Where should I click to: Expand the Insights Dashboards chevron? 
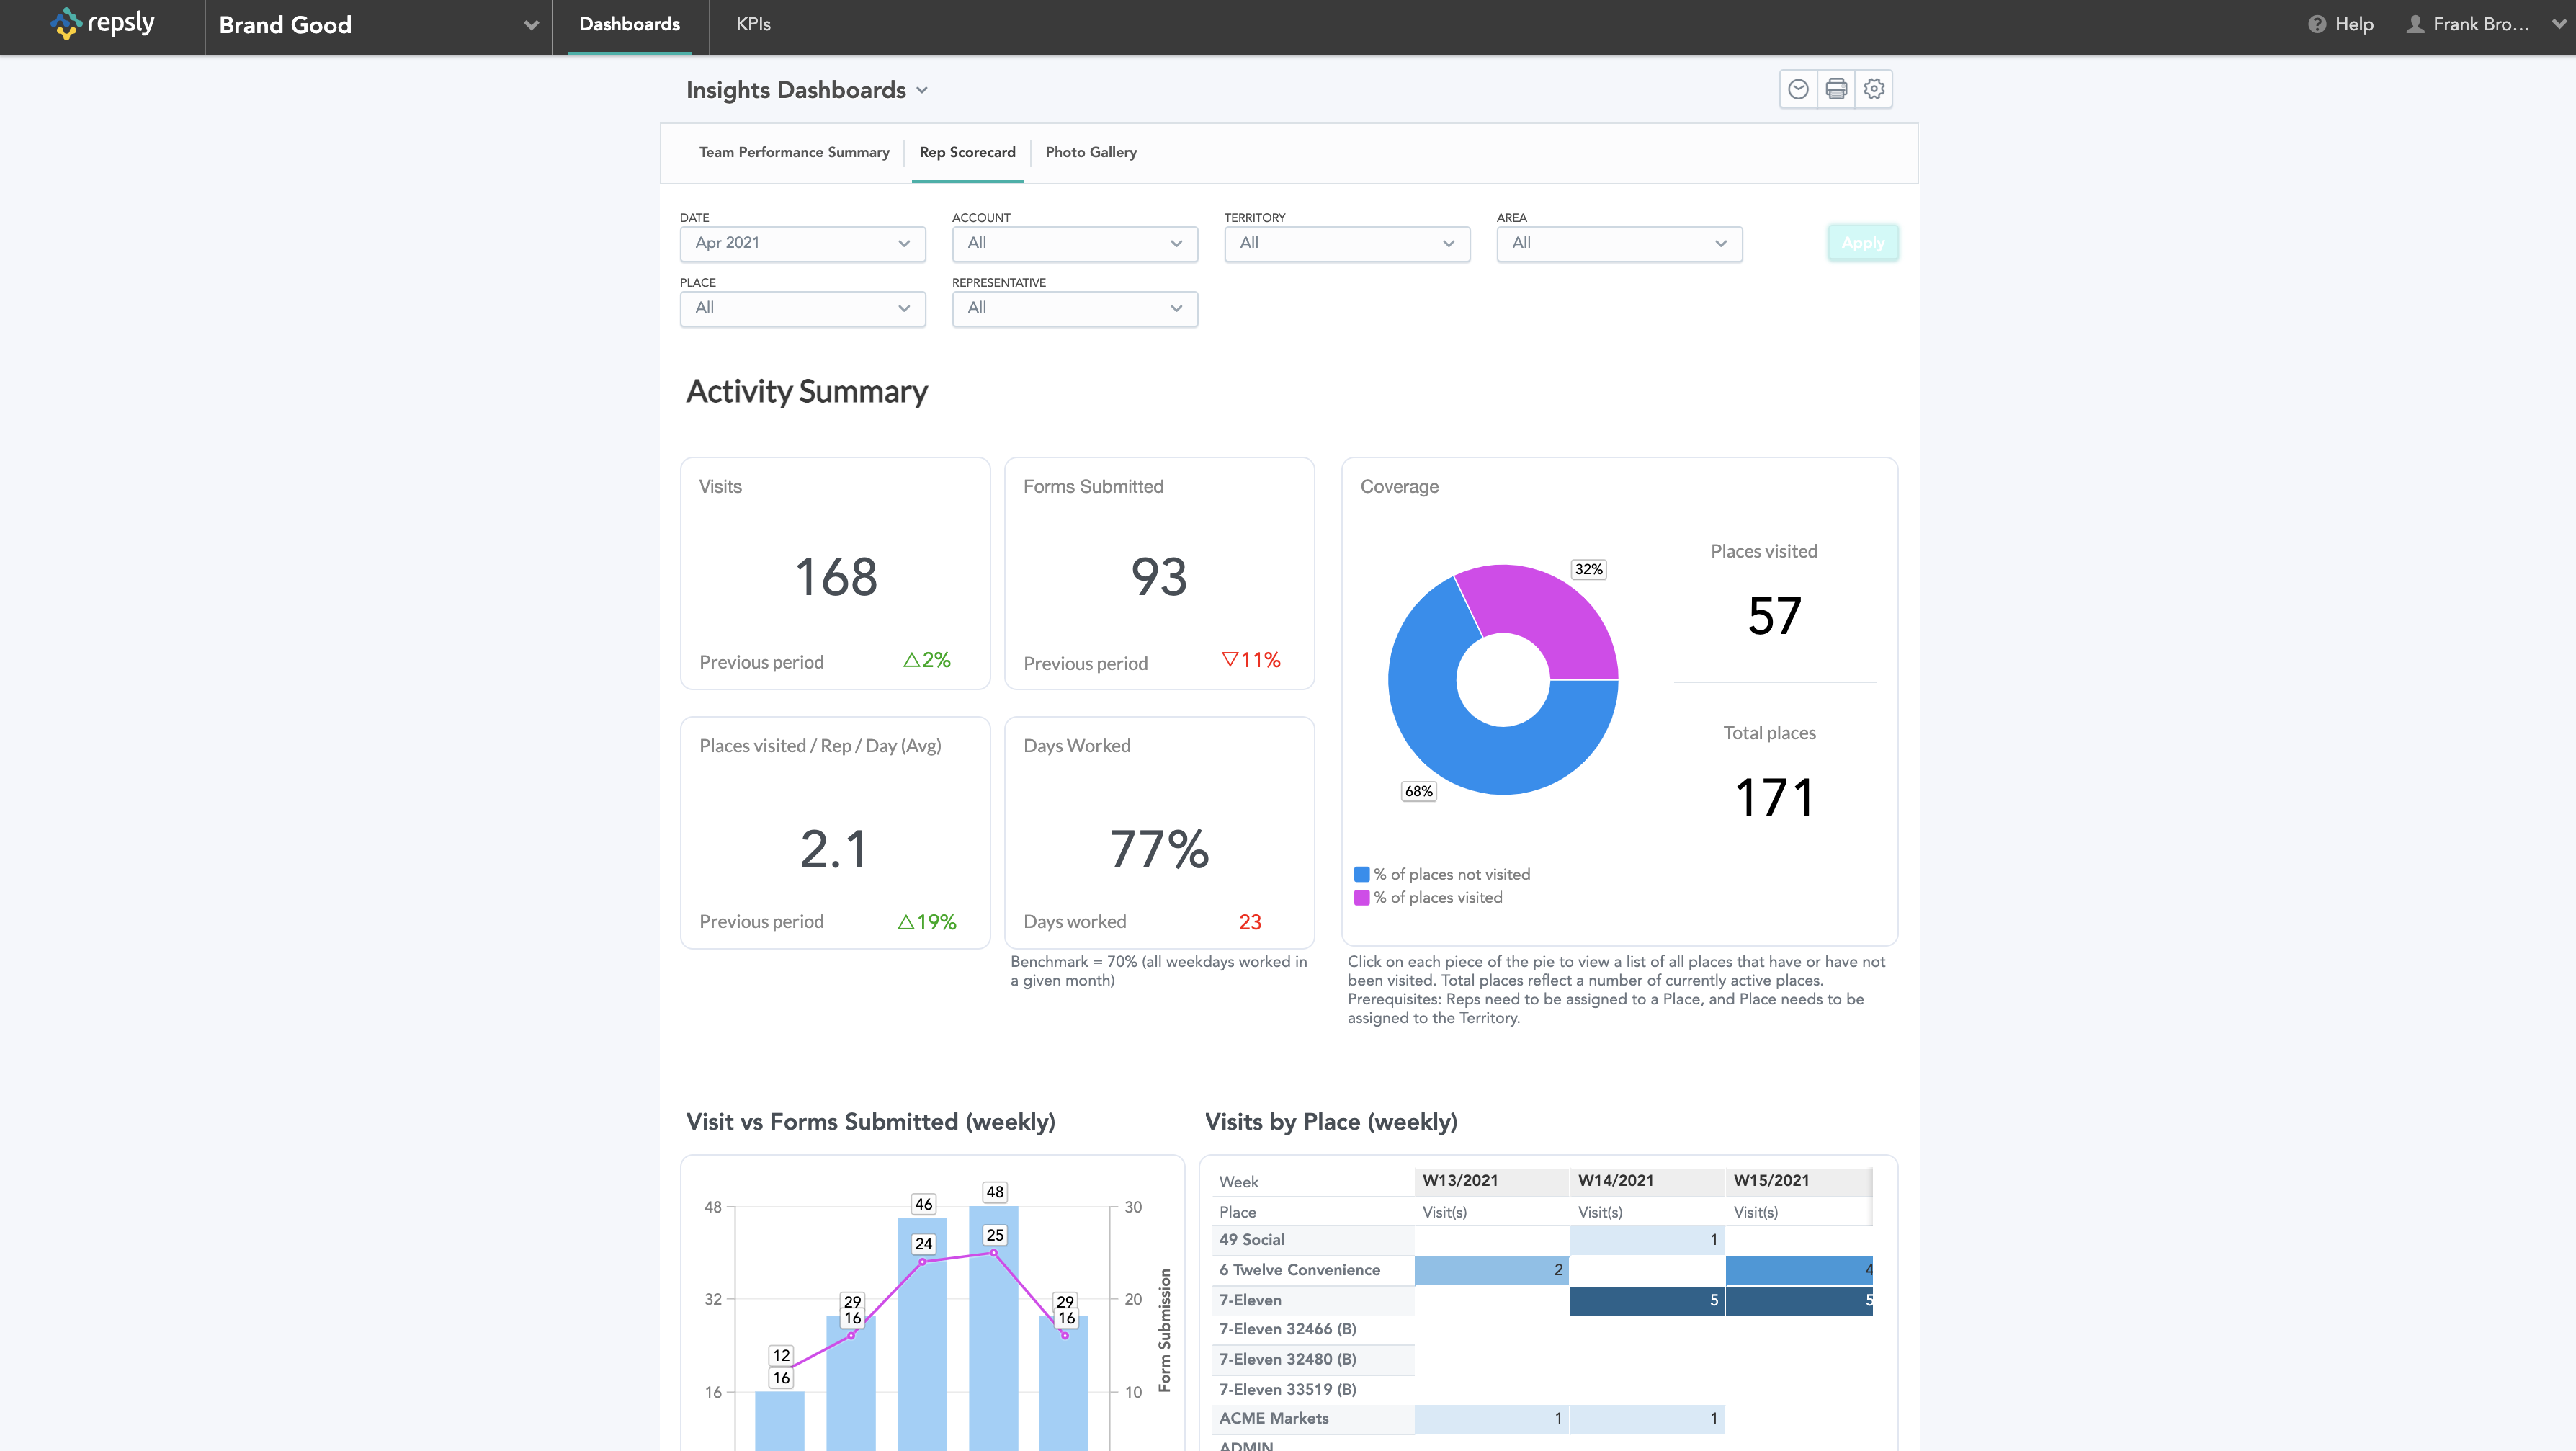click(922, 90)
